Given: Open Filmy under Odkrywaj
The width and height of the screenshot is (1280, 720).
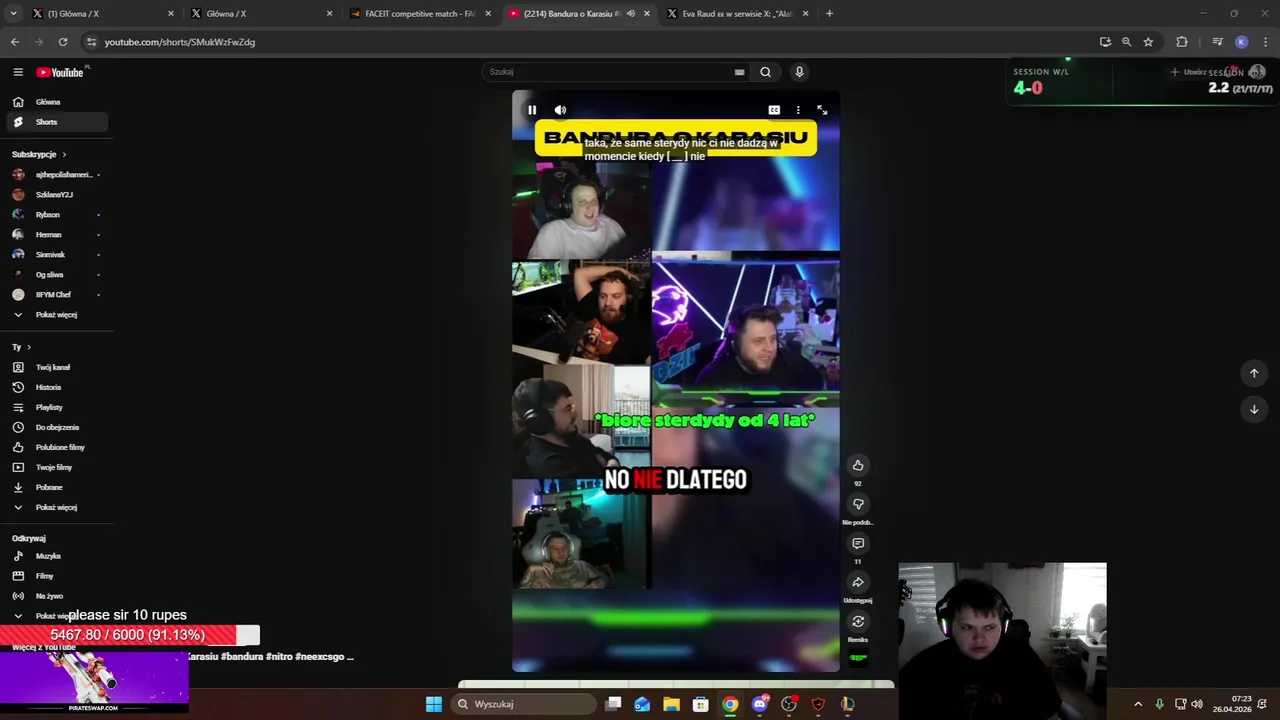Looking at the screenshot, I should [x=57, y=576].
